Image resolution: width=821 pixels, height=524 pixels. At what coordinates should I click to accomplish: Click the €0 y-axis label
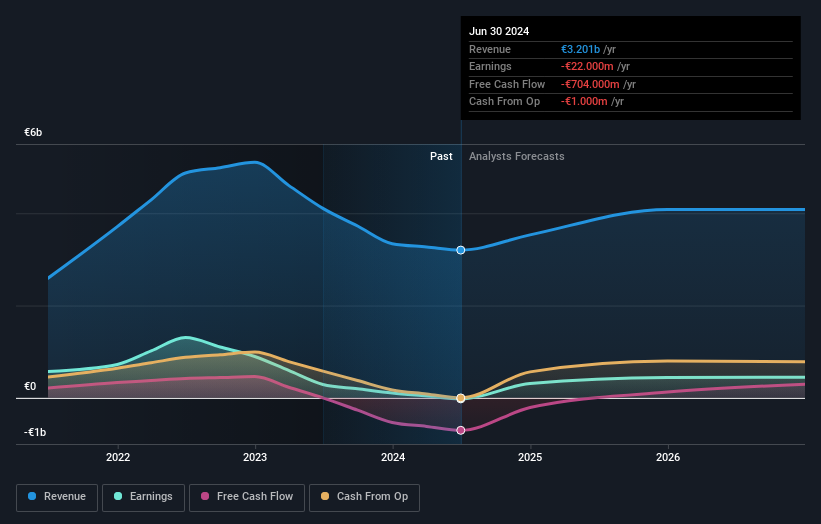pos(30,386)
